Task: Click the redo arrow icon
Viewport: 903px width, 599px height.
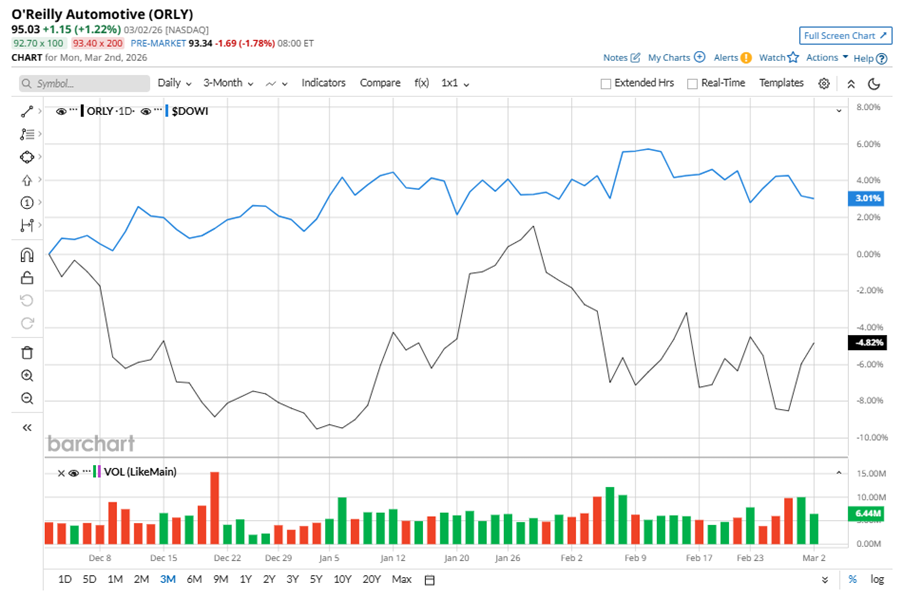Action: click(26, 323)
